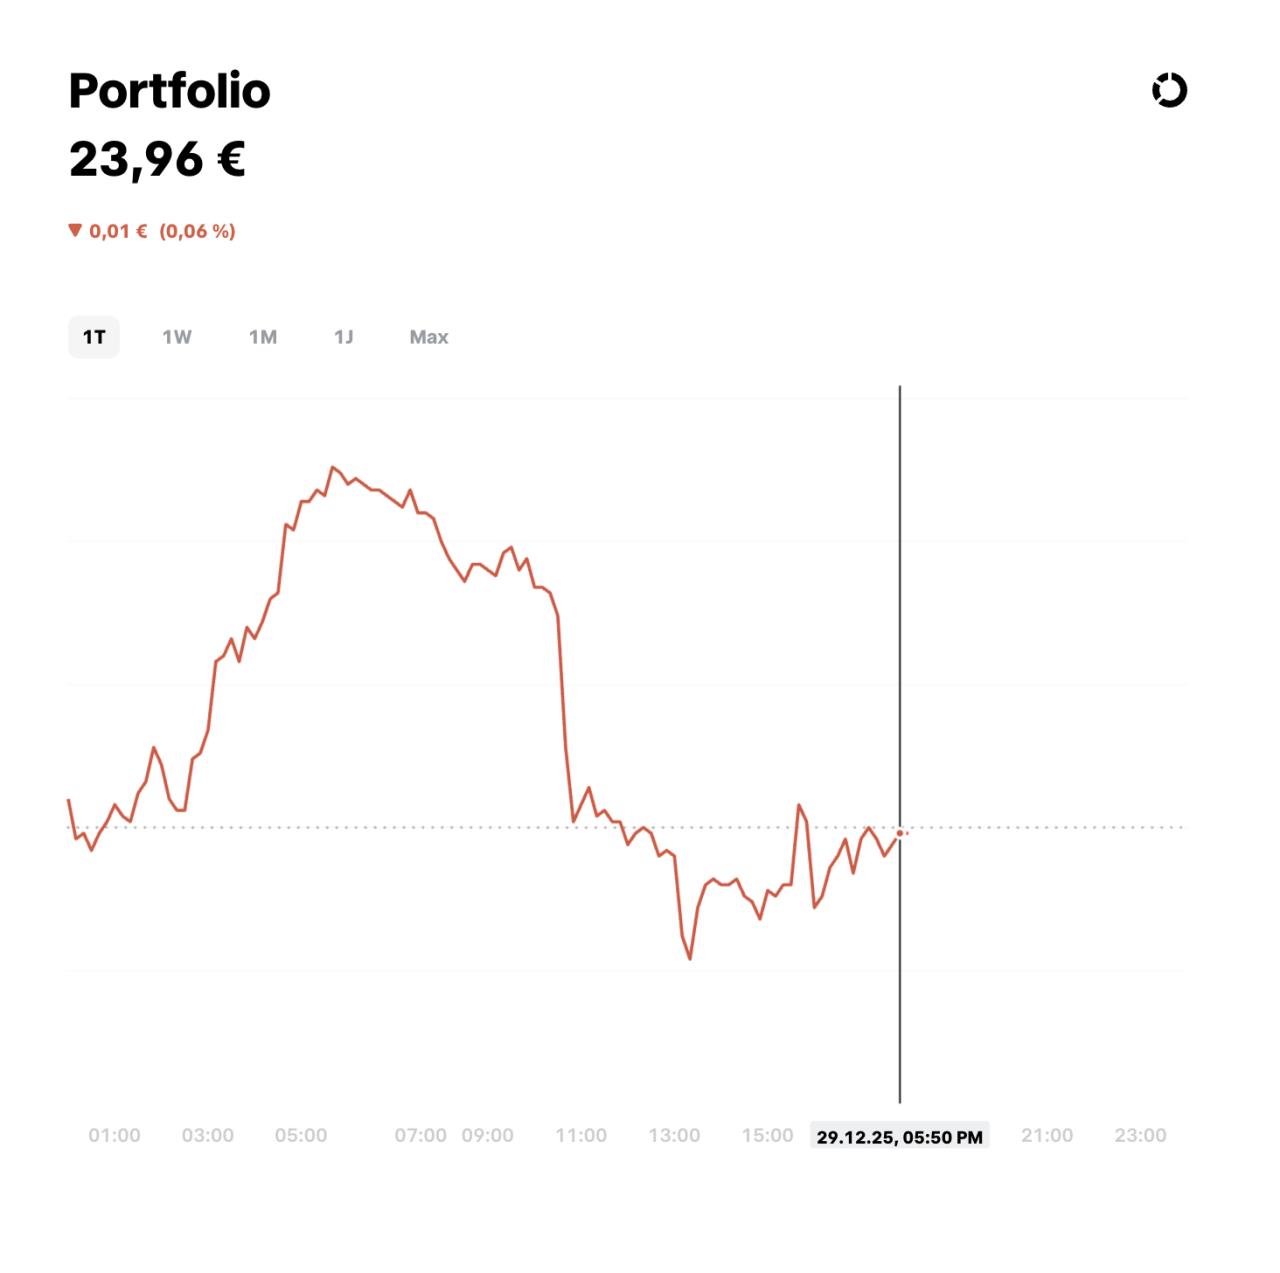Screen dimensions: 1280x1273
Task: Click the 23,96 € portfolio value
Action: 157,159
